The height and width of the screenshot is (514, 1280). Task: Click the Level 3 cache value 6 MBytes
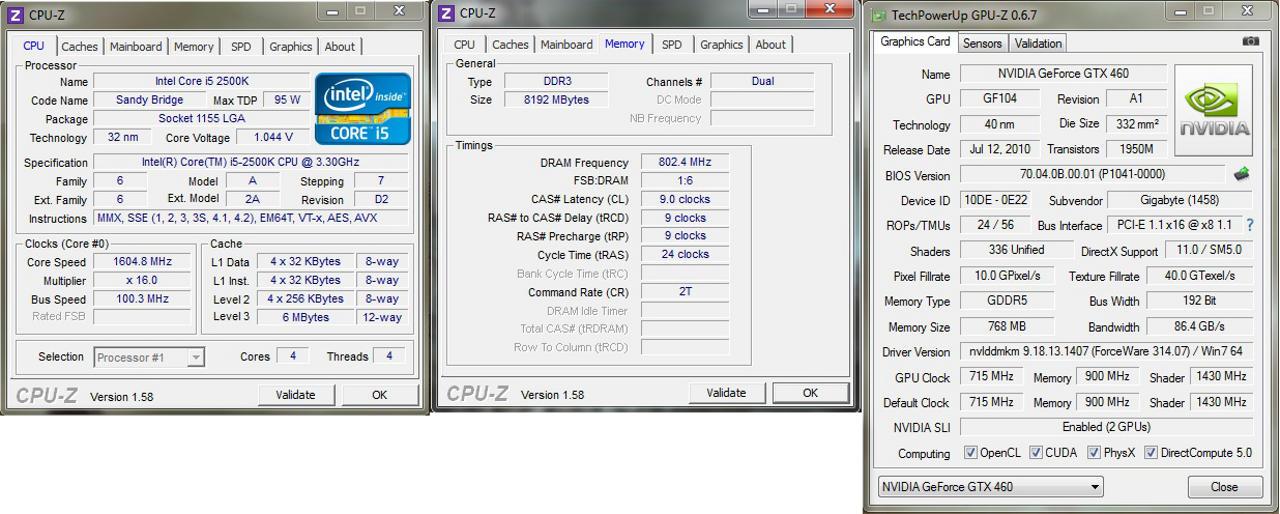tap(305, 317)
